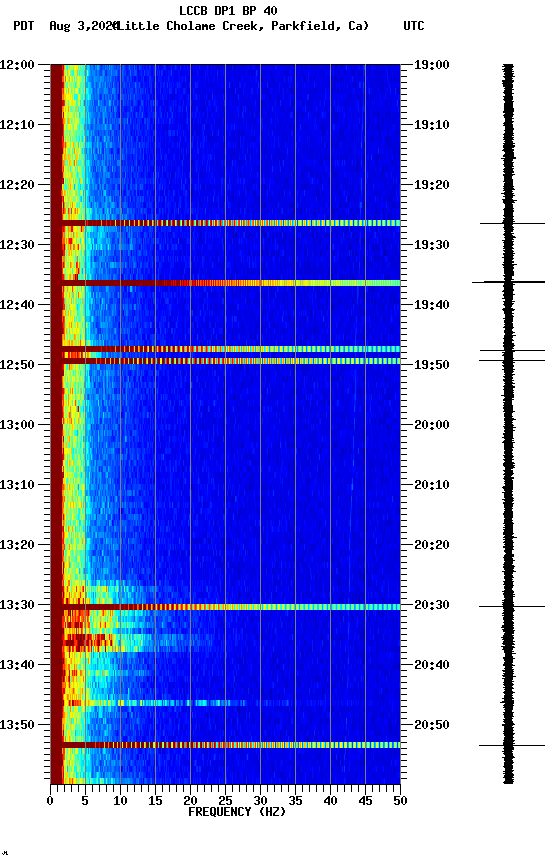Click the '19:00' UTC time label
The height and width of the screenshot is (864, 552).
[432, 65]
